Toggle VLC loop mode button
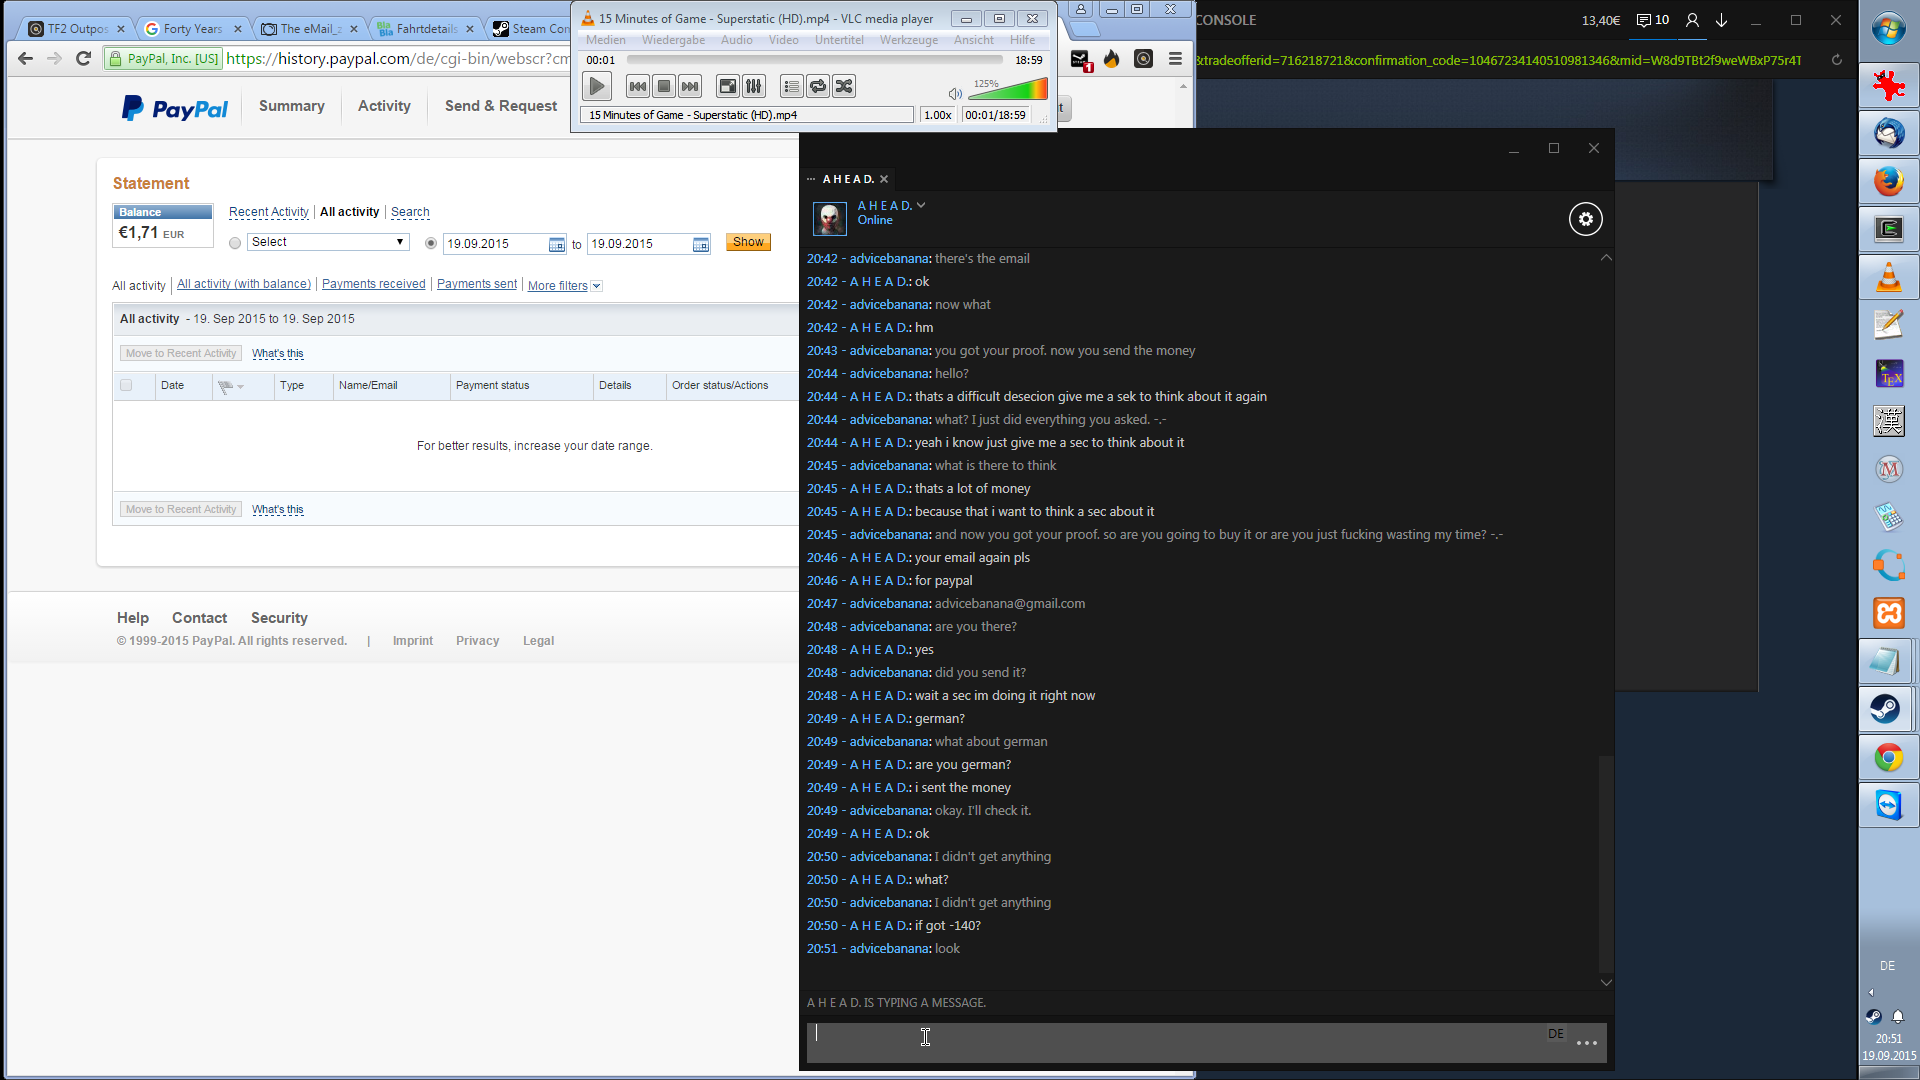Screen dimensions: 1920x1080 818,87
